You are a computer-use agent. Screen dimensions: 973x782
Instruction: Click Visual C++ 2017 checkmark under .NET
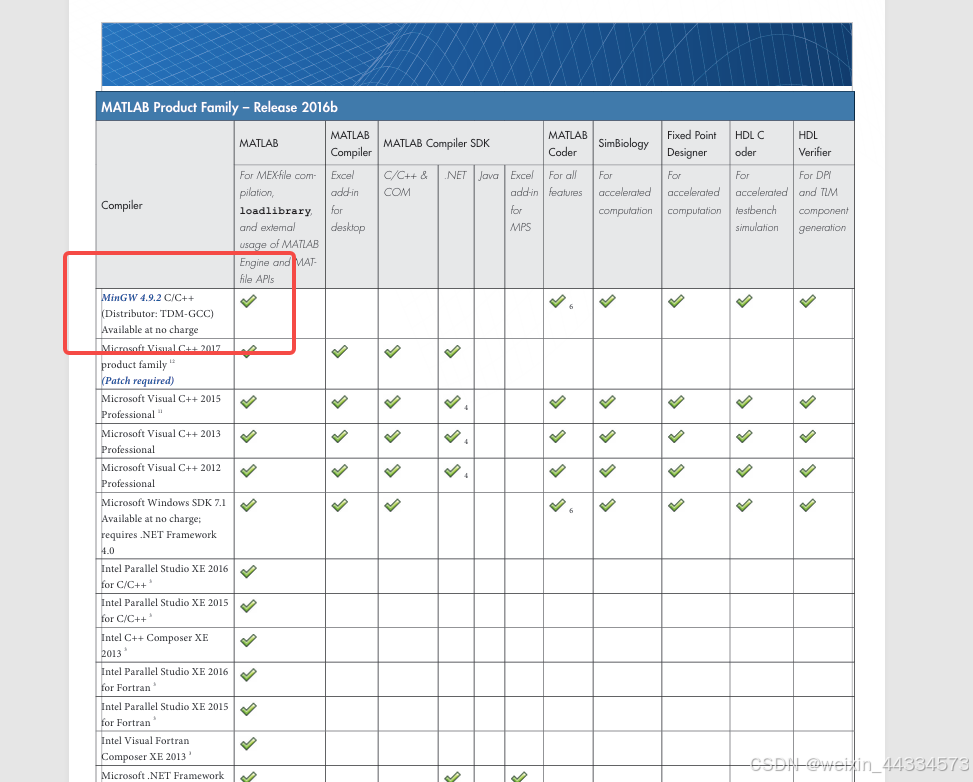click(x=452, y=352)
